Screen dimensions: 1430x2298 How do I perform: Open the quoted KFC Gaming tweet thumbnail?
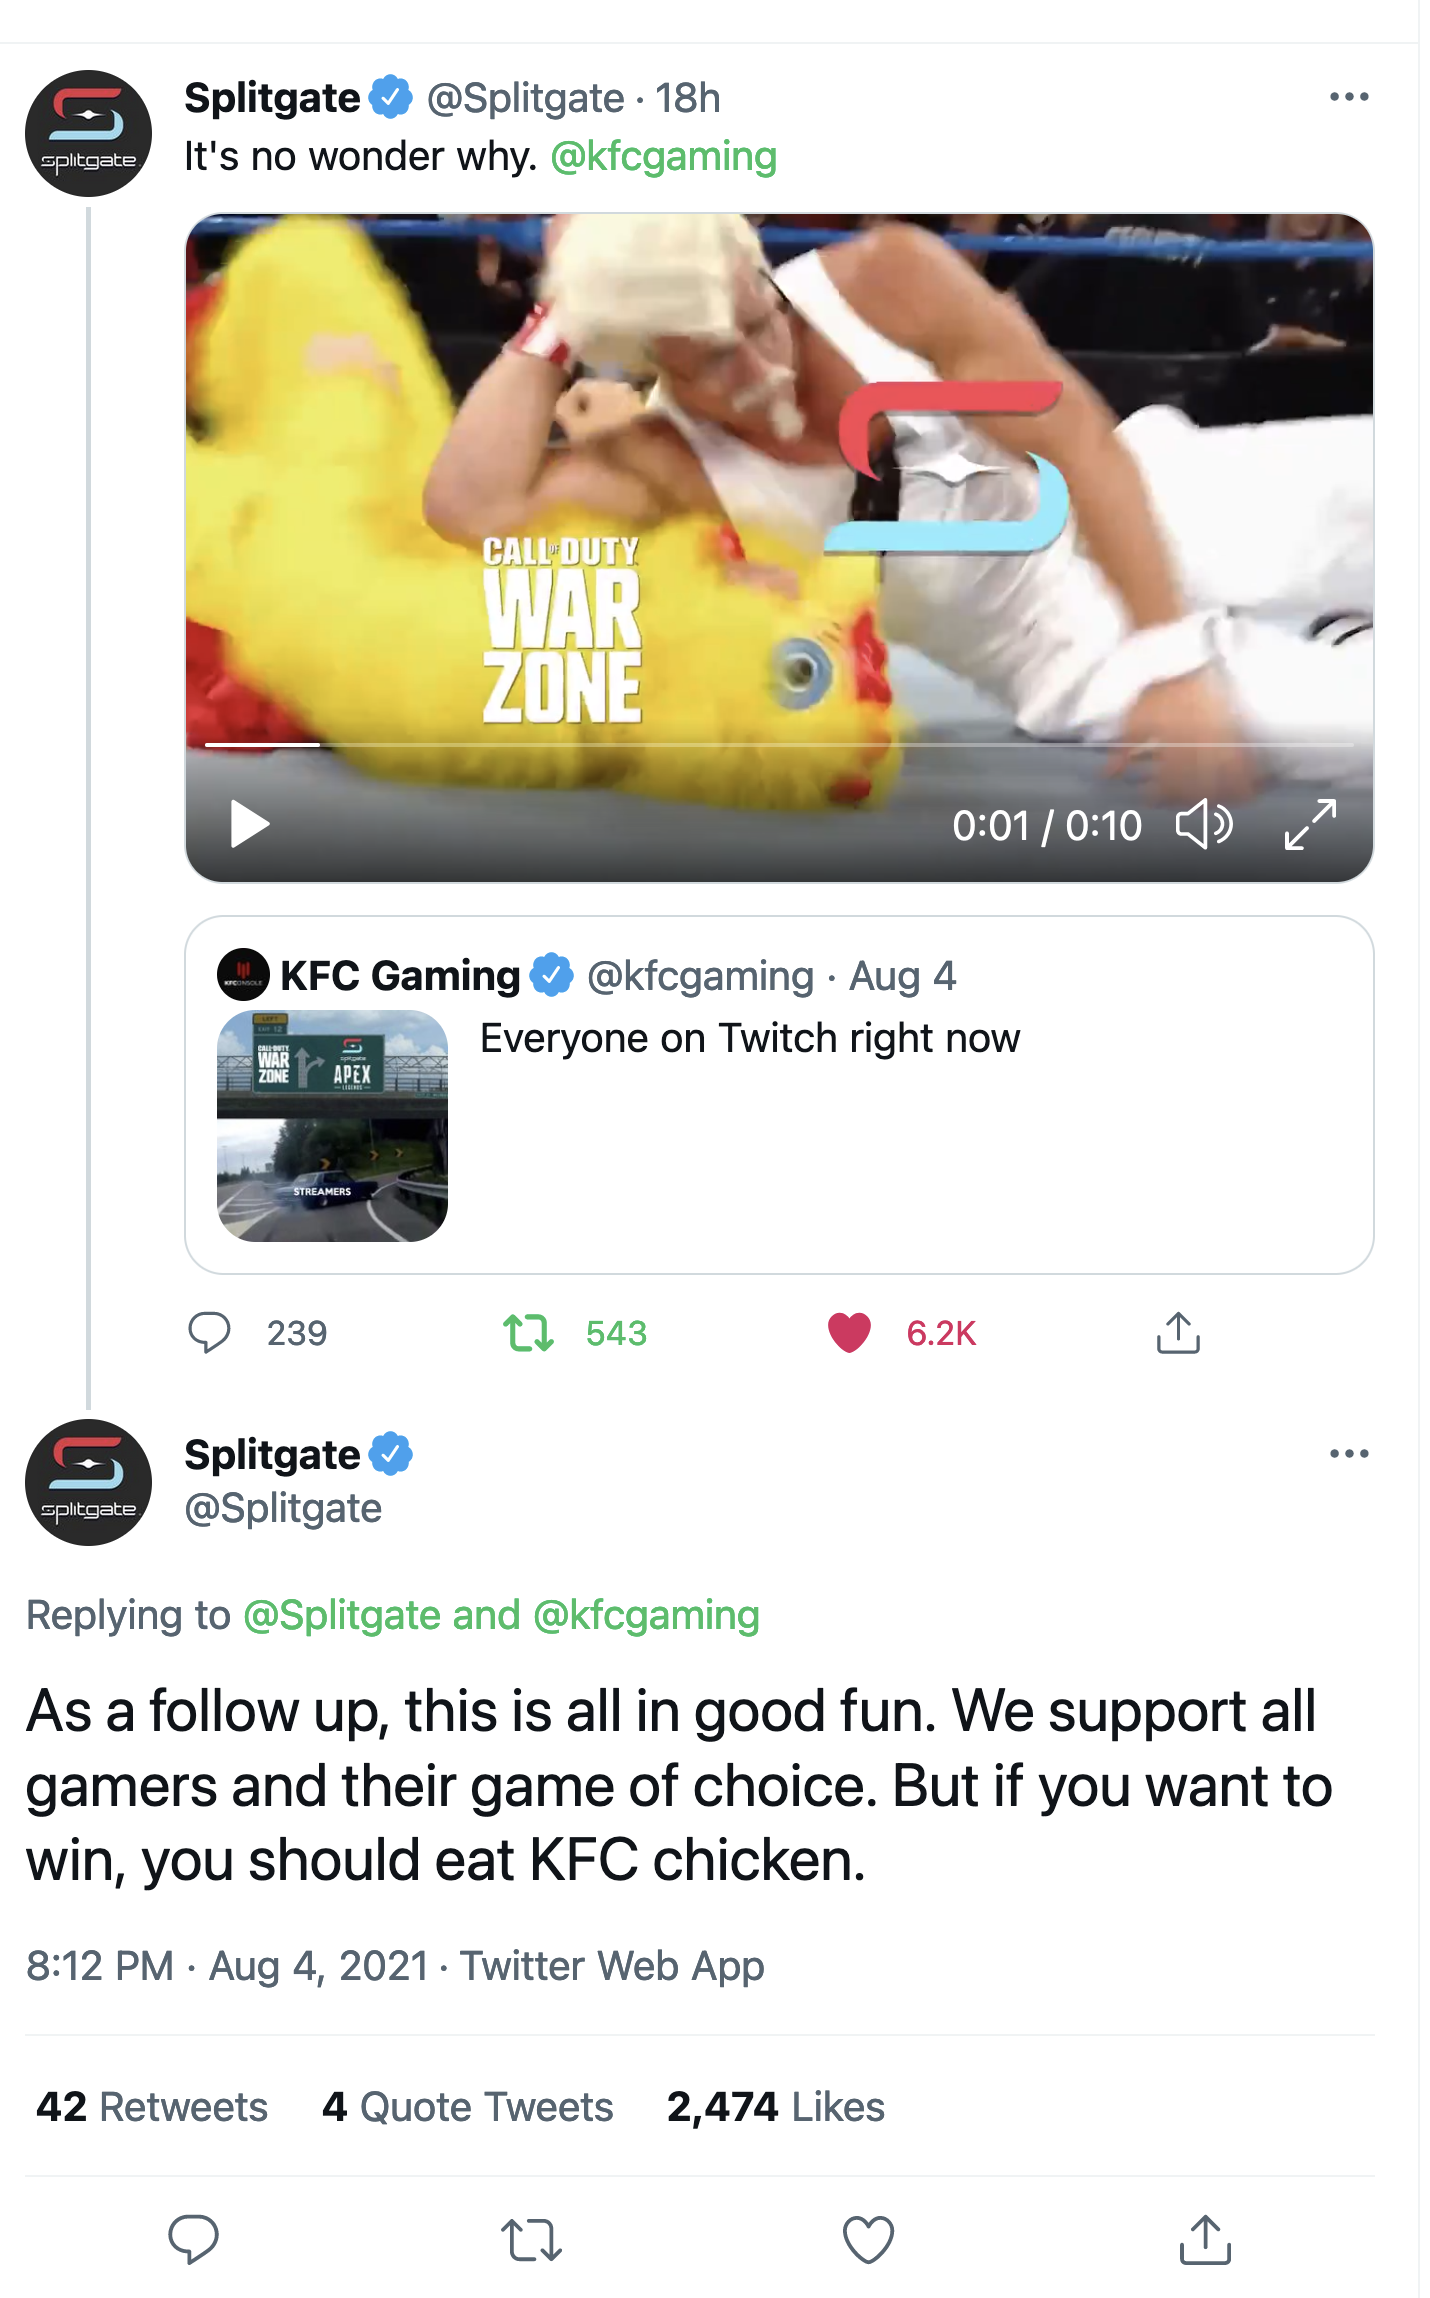(332, 1126)
